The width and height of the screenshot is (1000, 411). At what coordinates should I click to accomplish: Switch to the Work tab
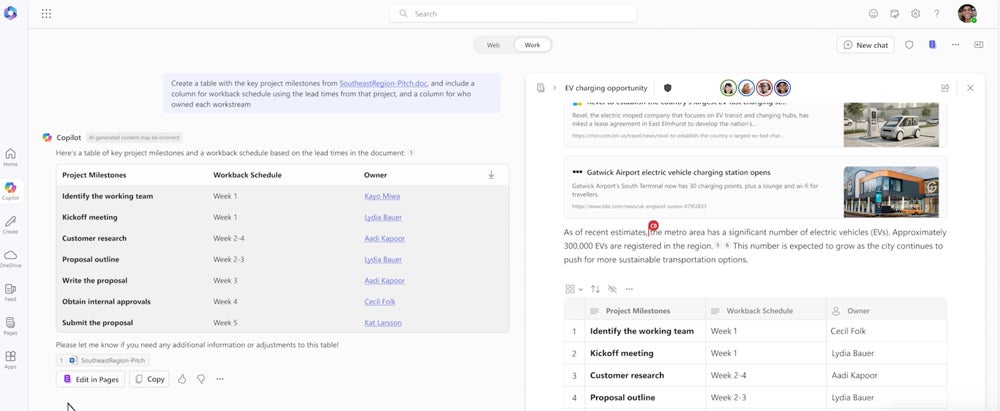[532, 45]
